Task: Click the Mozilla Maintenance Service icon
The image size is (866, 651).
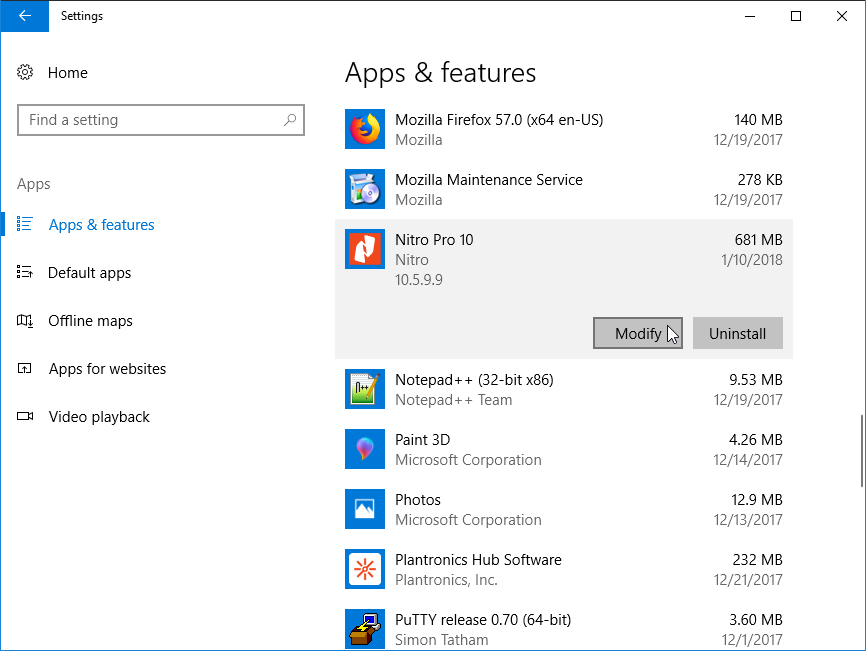Action: [365, 189]
